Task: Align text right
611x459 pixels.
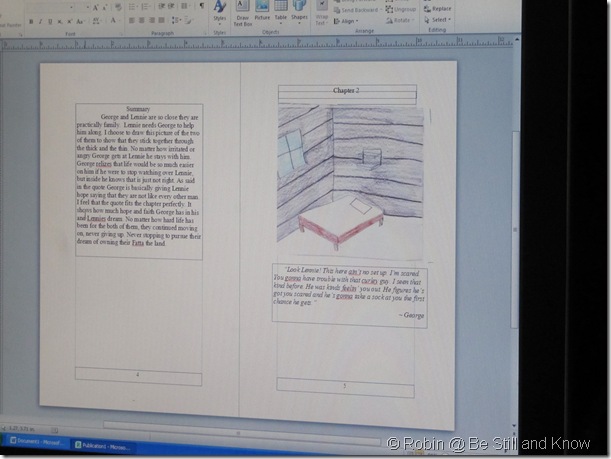Action: point(152,20)
